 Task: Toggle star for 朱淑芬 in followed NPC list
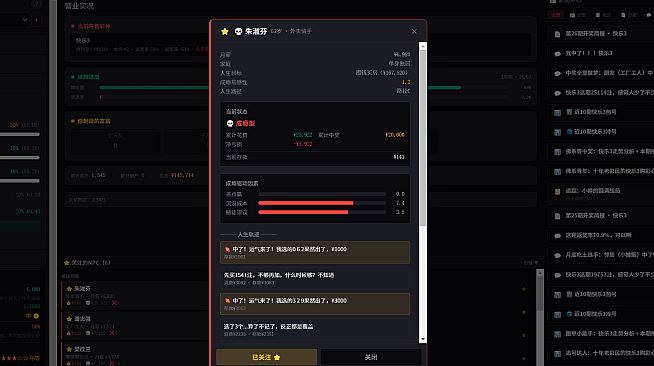69,288
